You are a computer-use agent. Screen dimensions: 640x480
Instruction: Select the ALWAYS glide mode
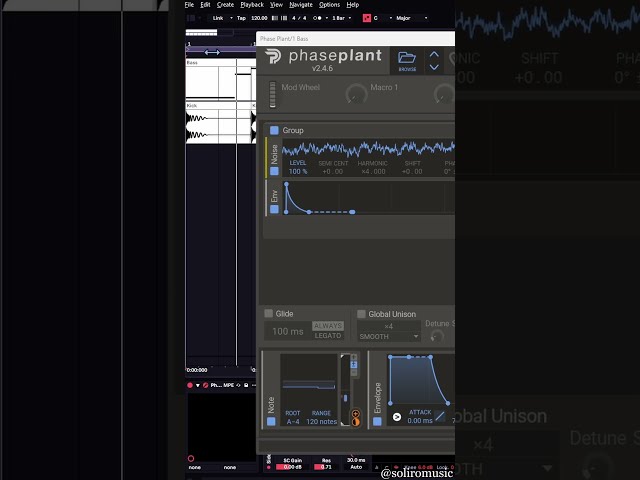point(328,326)
